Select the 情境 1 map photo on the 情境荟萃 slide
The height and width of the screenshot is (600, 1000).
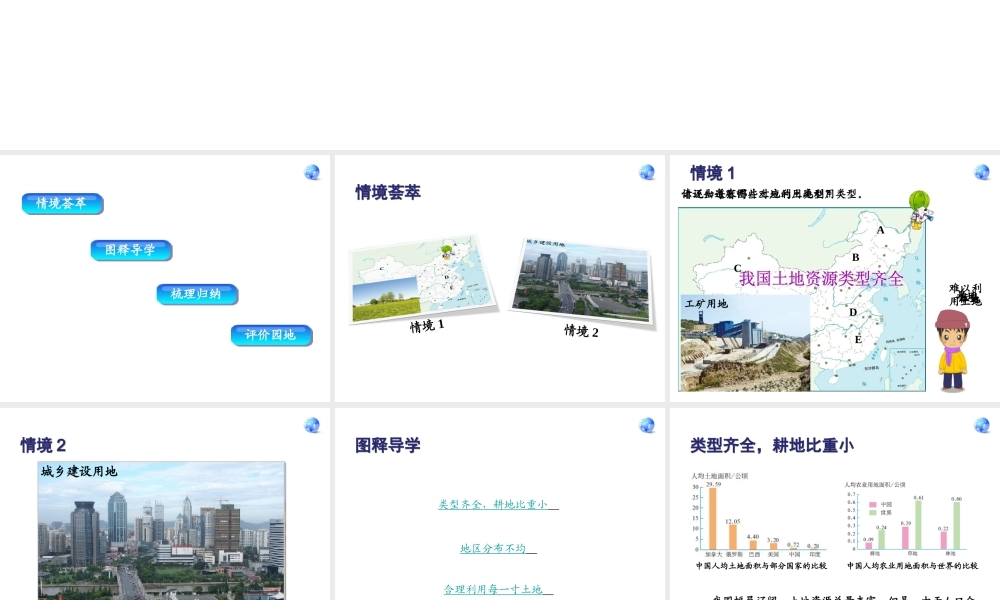tap(423, 279)
